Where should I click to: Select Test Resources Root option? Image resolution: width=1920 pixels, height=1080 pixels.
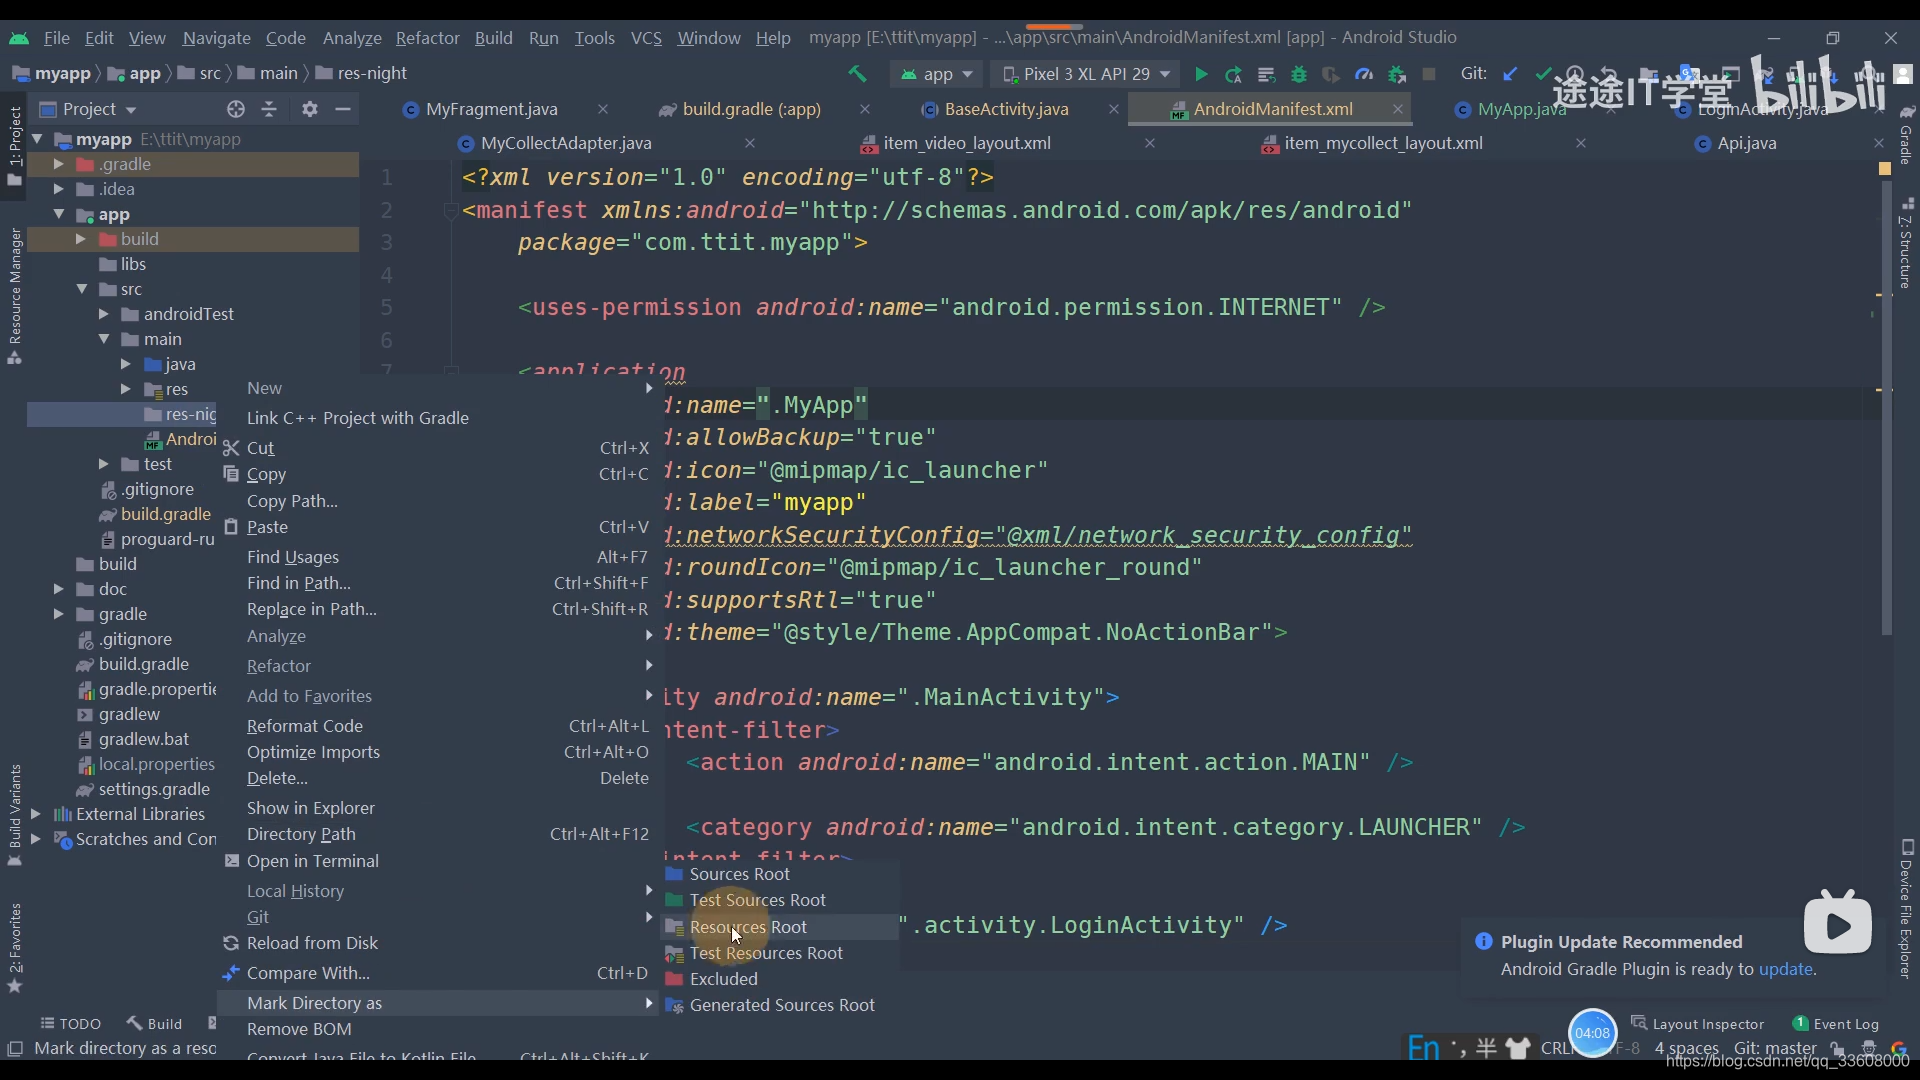pos(780,953)
